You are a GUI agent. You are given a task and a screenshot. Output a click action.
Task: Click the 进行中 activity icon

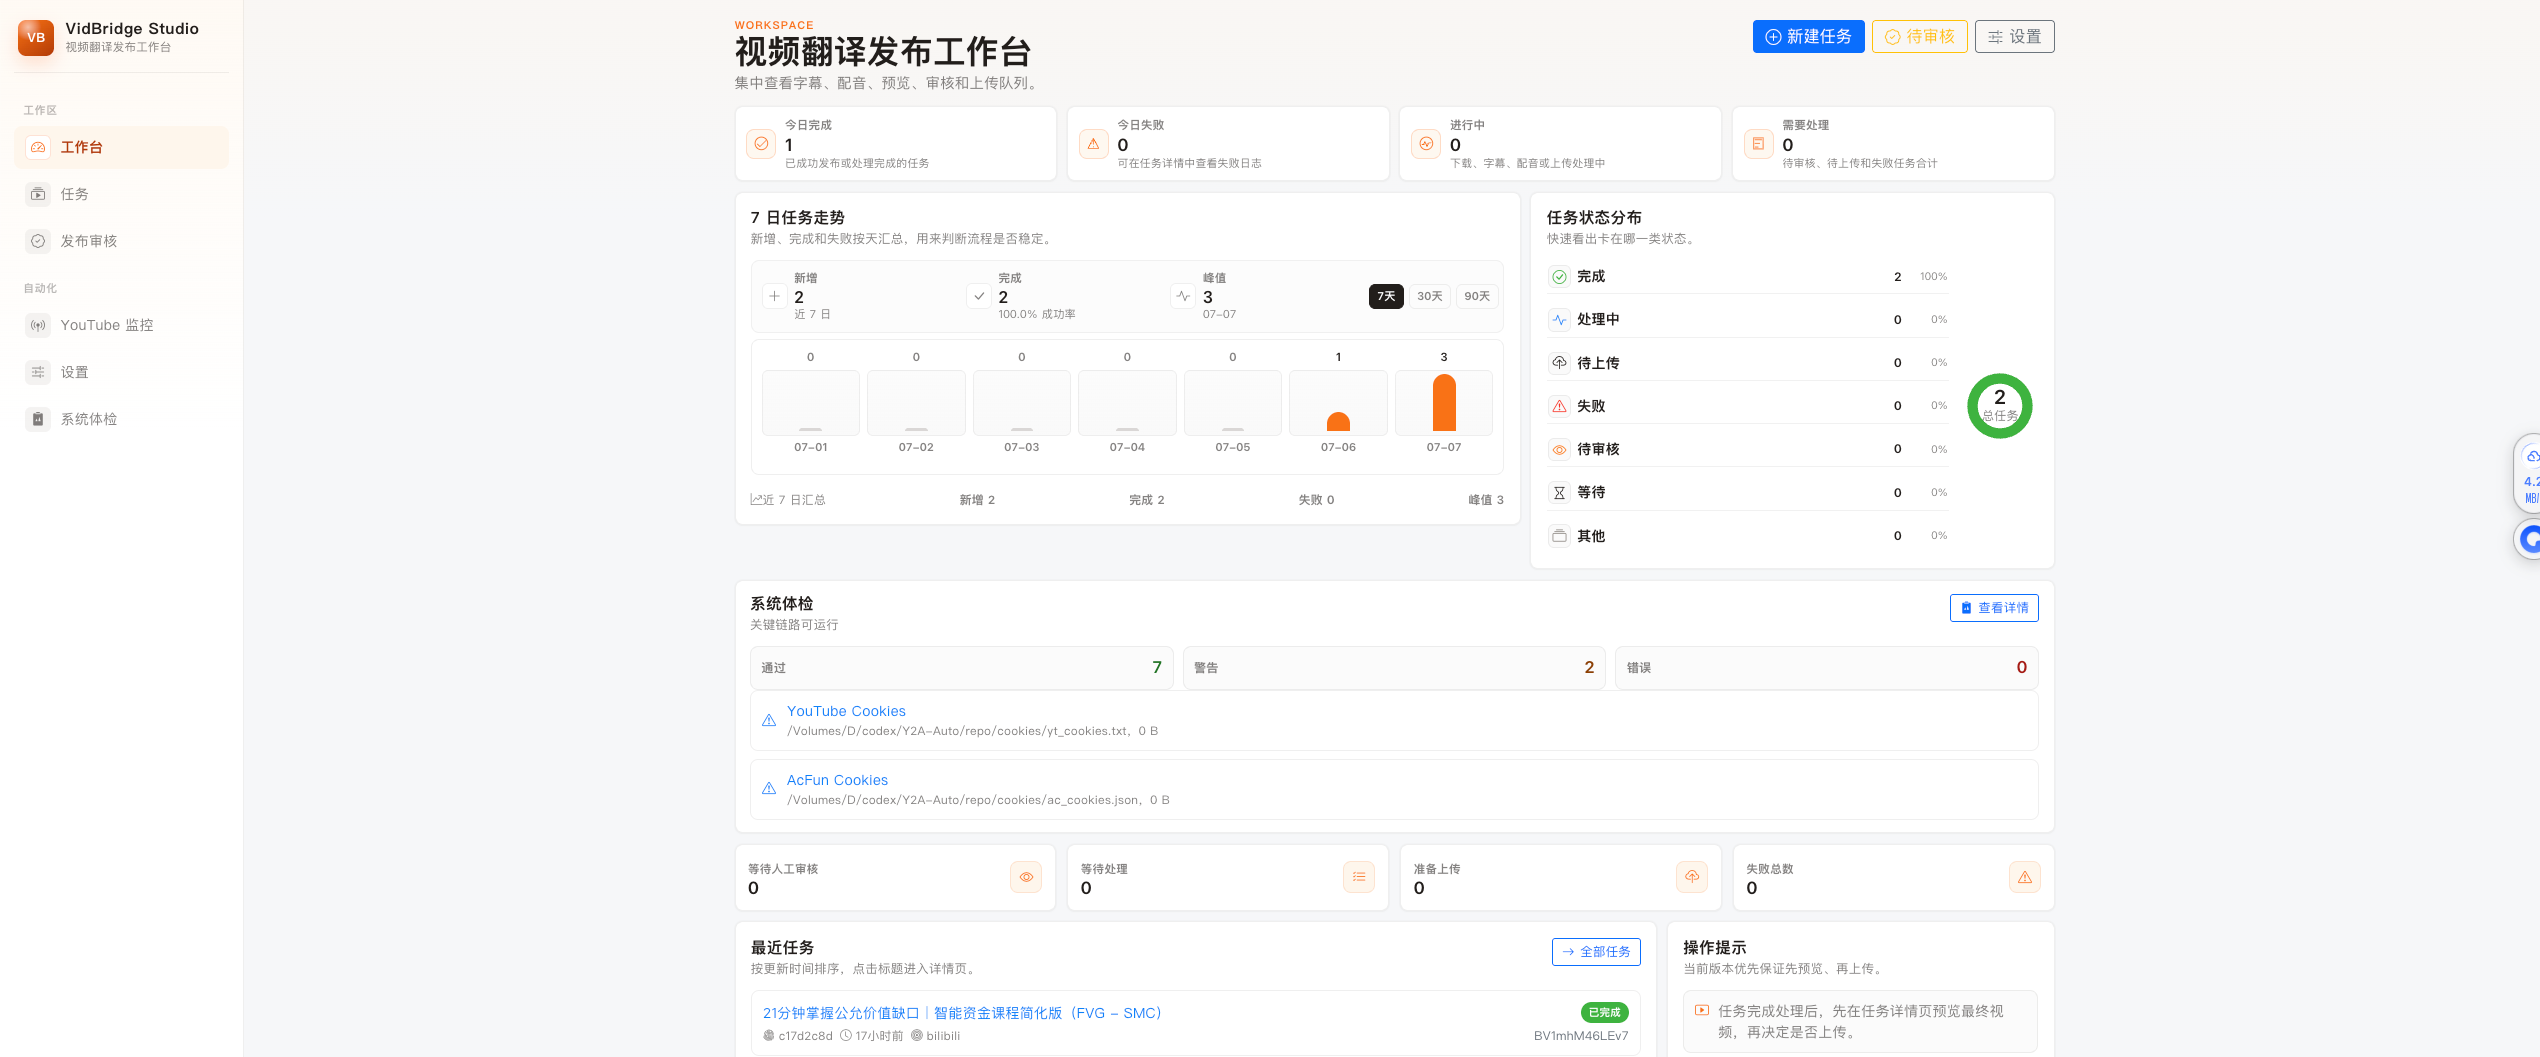point(1426,144)
